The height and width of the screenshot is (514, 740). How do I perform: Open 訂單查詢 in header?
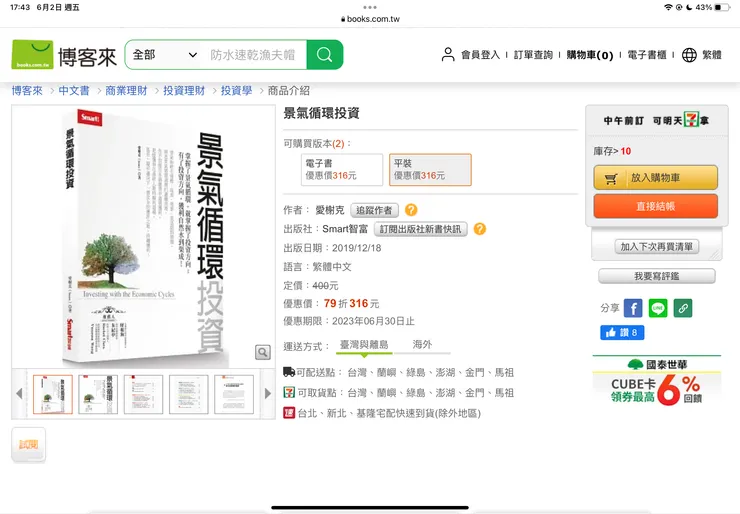pyautogui.click(x=533, y=55)
